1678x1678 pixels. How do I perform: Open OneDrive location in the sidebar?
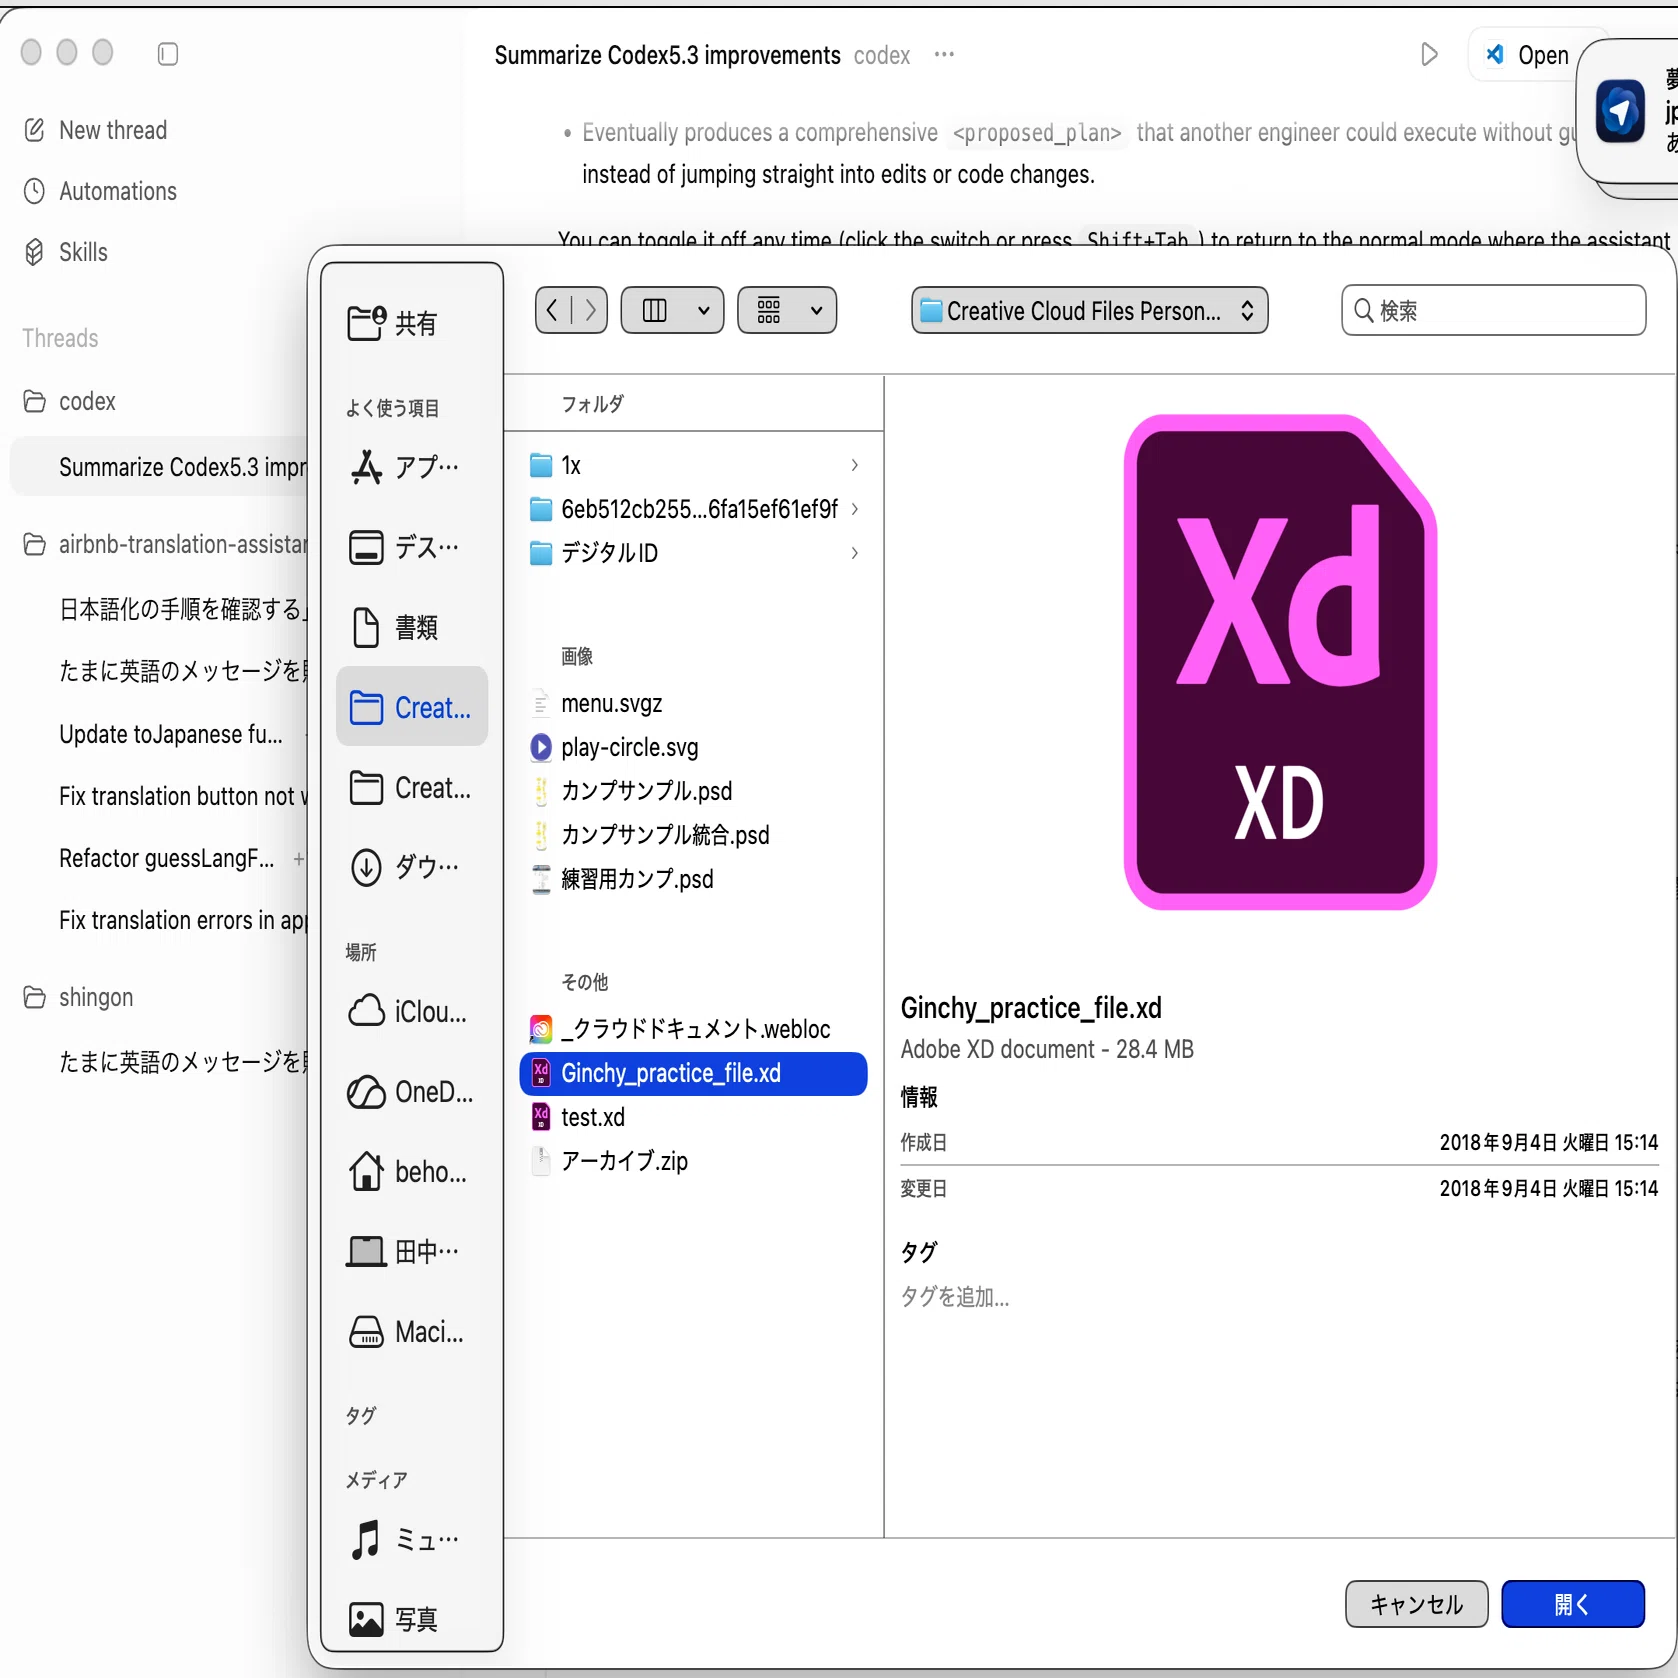pyautogui.click(x=412, y=1091)
